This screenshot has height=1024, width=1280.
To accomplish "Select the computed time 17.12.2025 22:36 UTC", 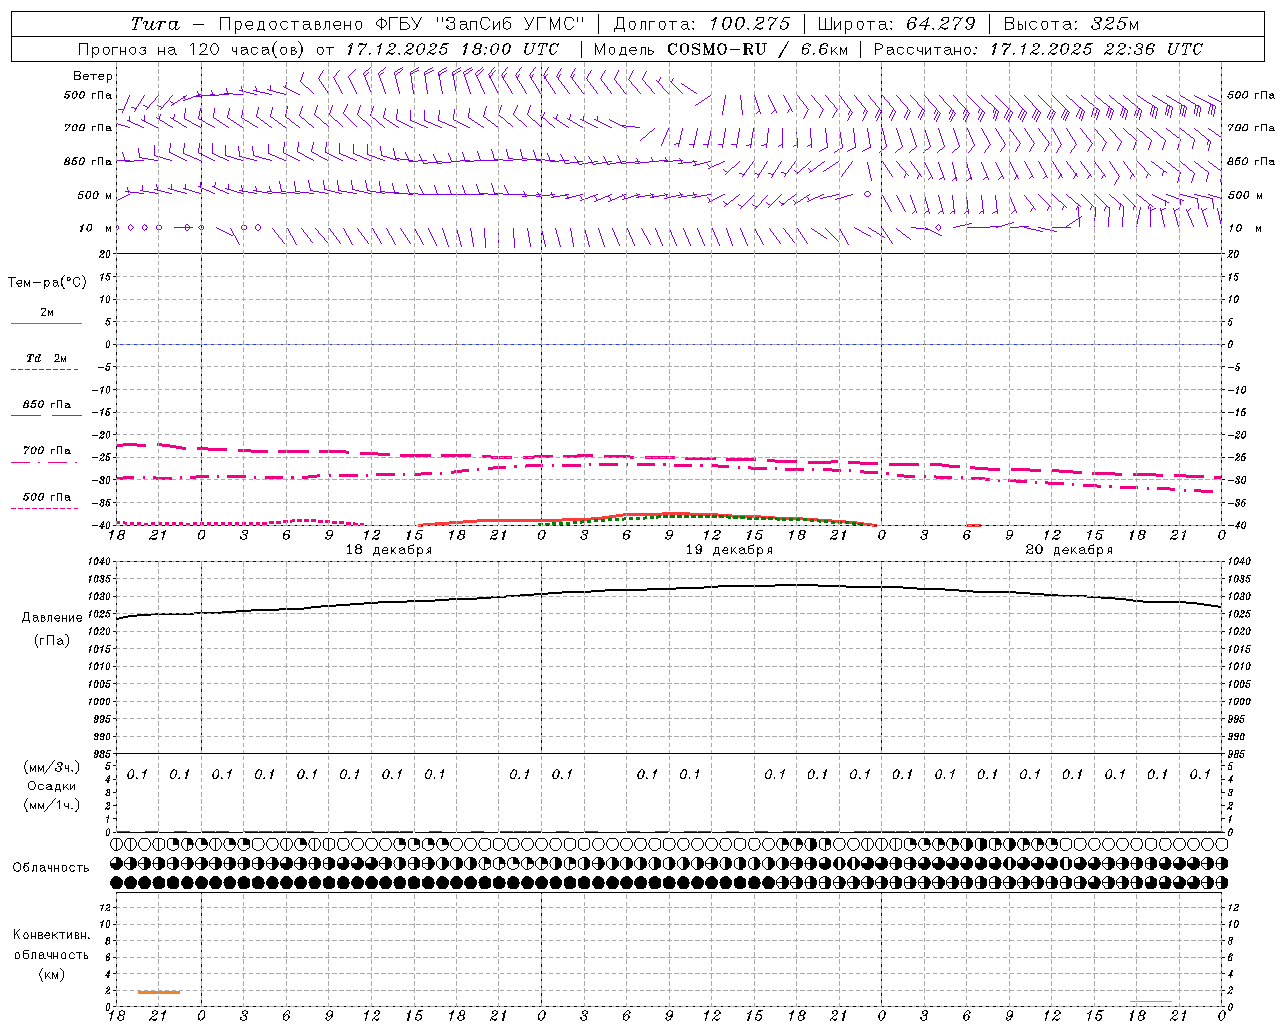I will 1096,49.
